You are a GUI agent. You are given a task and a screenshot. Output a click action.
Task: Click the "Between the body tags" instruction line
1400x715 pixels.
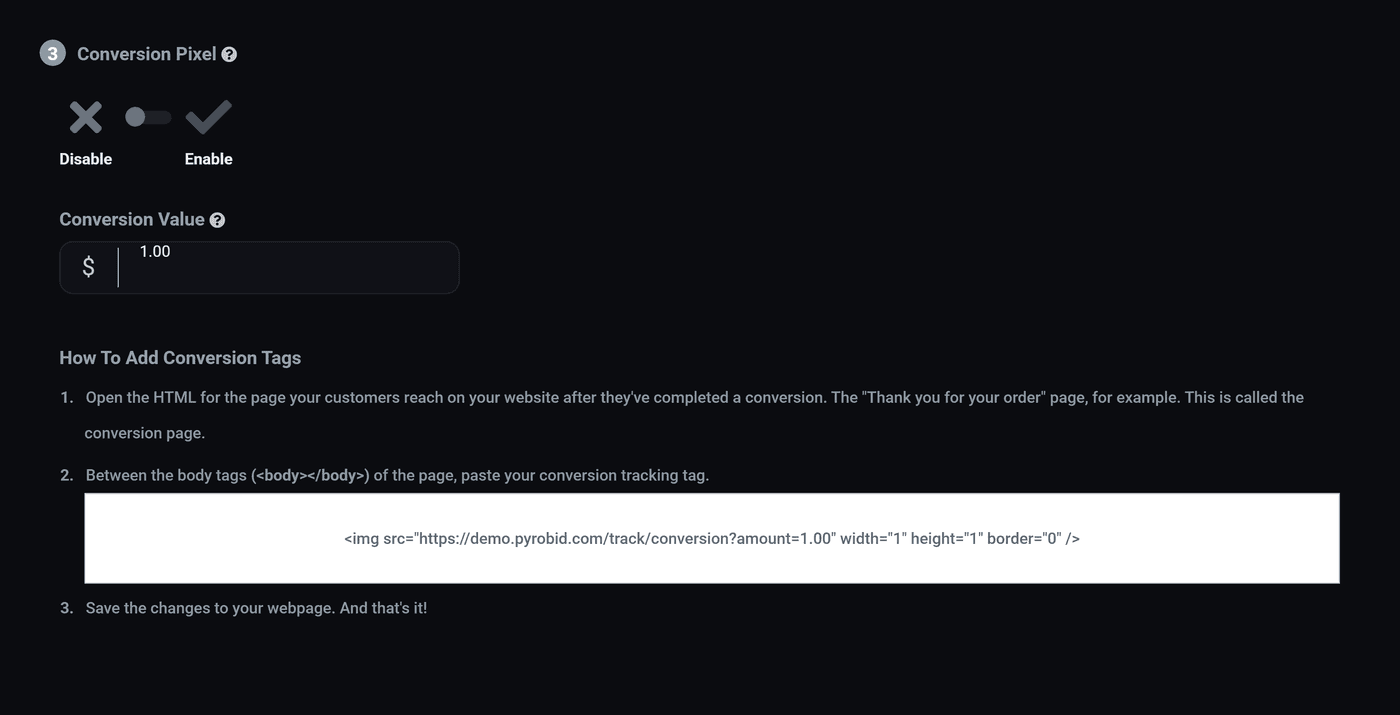397,475
